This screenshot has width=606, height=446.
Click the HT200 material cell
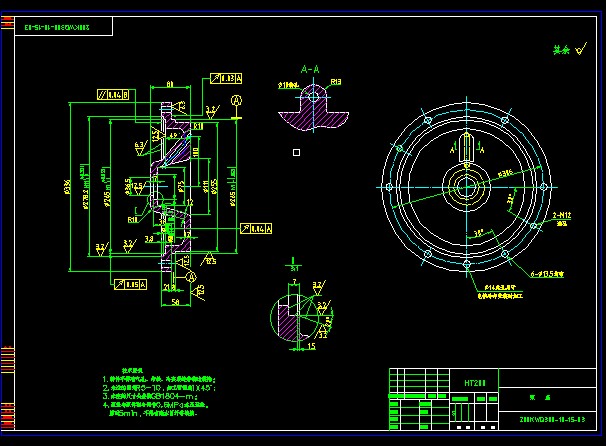[475, 383]
